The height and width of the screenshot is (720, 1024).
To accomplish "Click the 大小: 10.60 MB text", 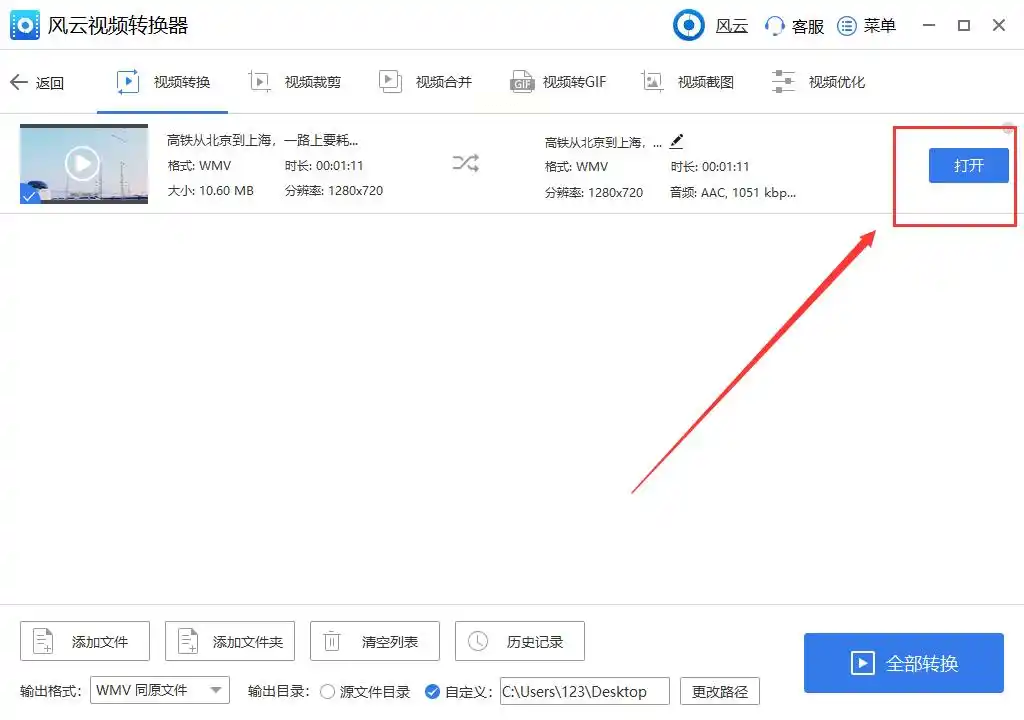I will [210, 191].
